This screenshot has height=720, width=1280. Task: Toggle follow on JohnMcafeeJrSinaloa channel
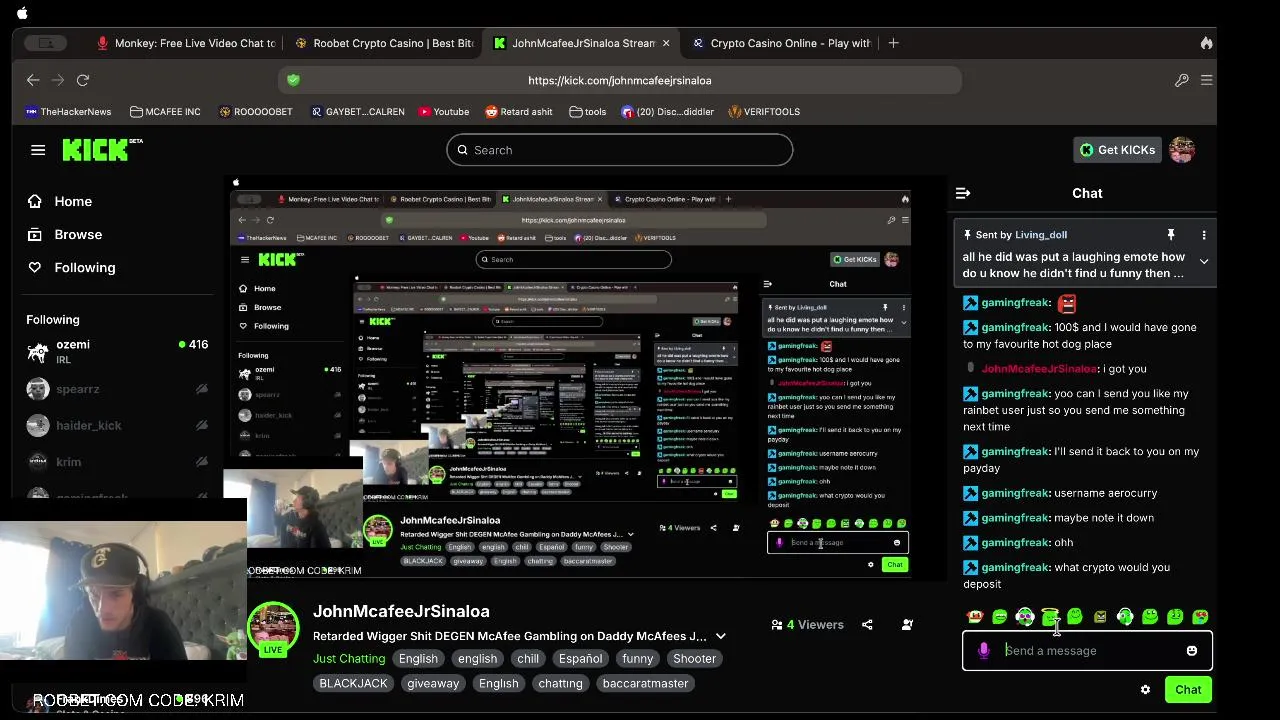pos(907,624)
